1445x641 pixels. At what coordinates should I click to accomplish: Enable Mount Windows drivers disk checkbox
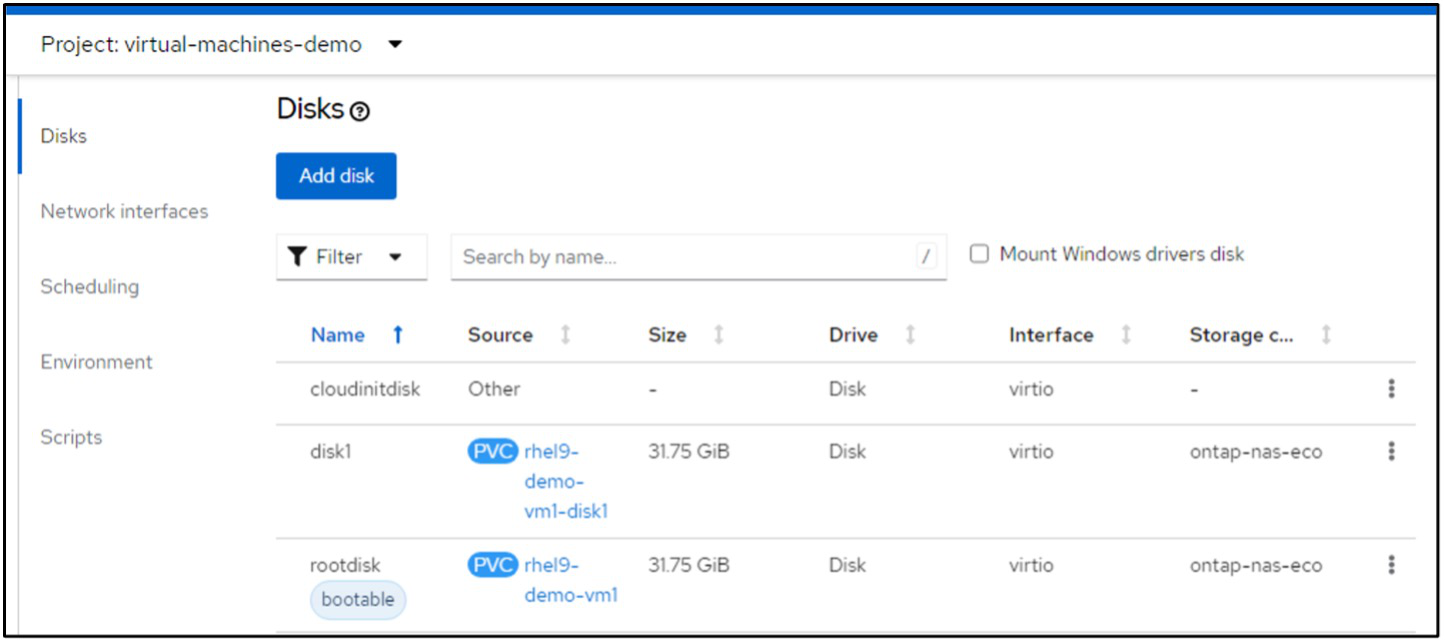pos(980,254)
